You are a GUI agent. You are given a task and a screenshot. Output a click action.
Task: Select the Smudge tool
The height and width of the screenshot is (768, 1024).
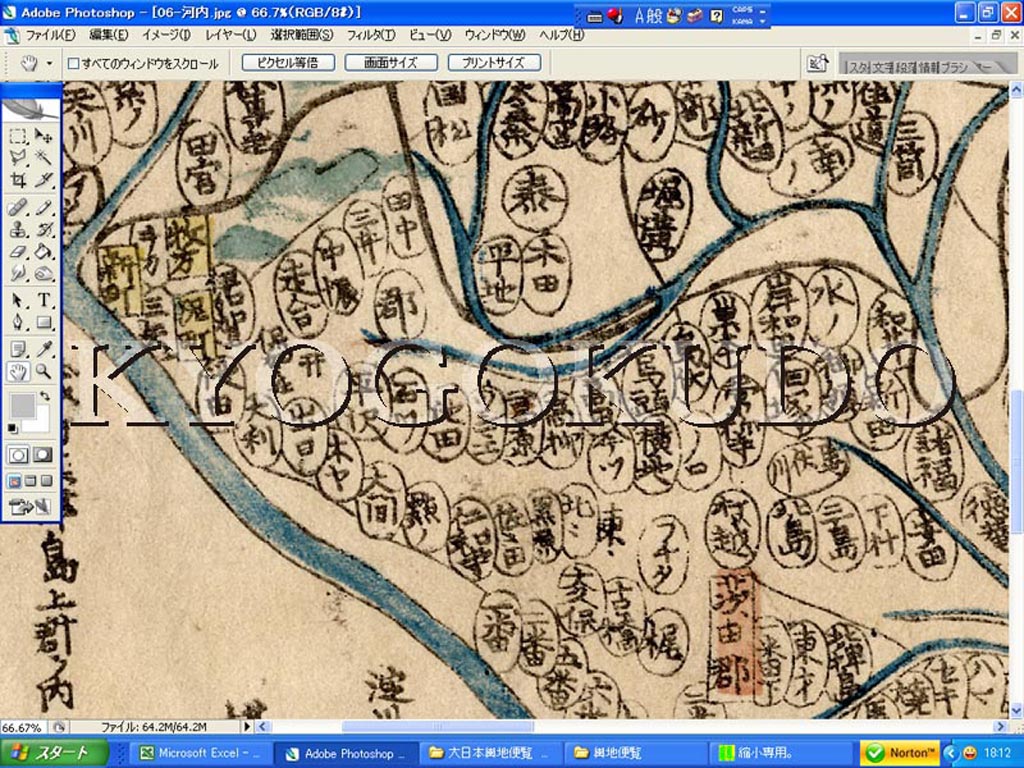pyautogui.click(x=18, y=273)
